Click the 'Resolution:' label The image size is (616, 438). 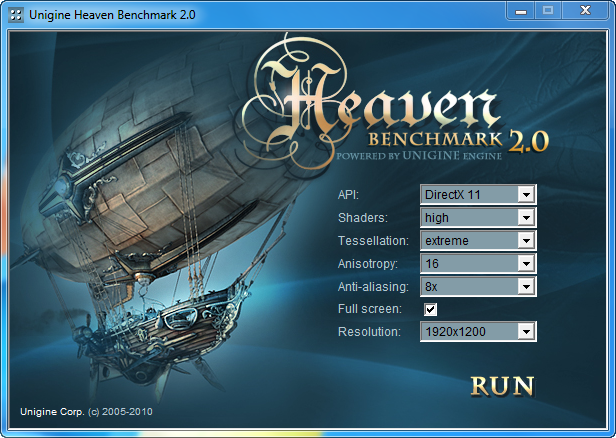(369, 332)
